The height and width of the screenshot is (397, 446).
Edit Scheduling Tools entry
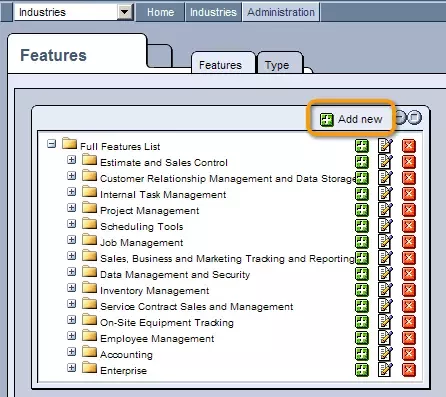tap(385, 226)
